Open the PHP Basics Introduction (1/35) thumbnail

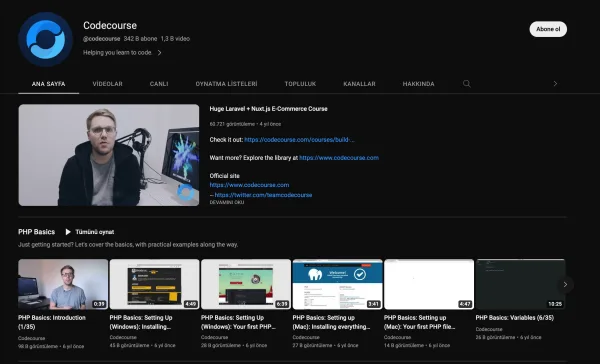[63, 284]
